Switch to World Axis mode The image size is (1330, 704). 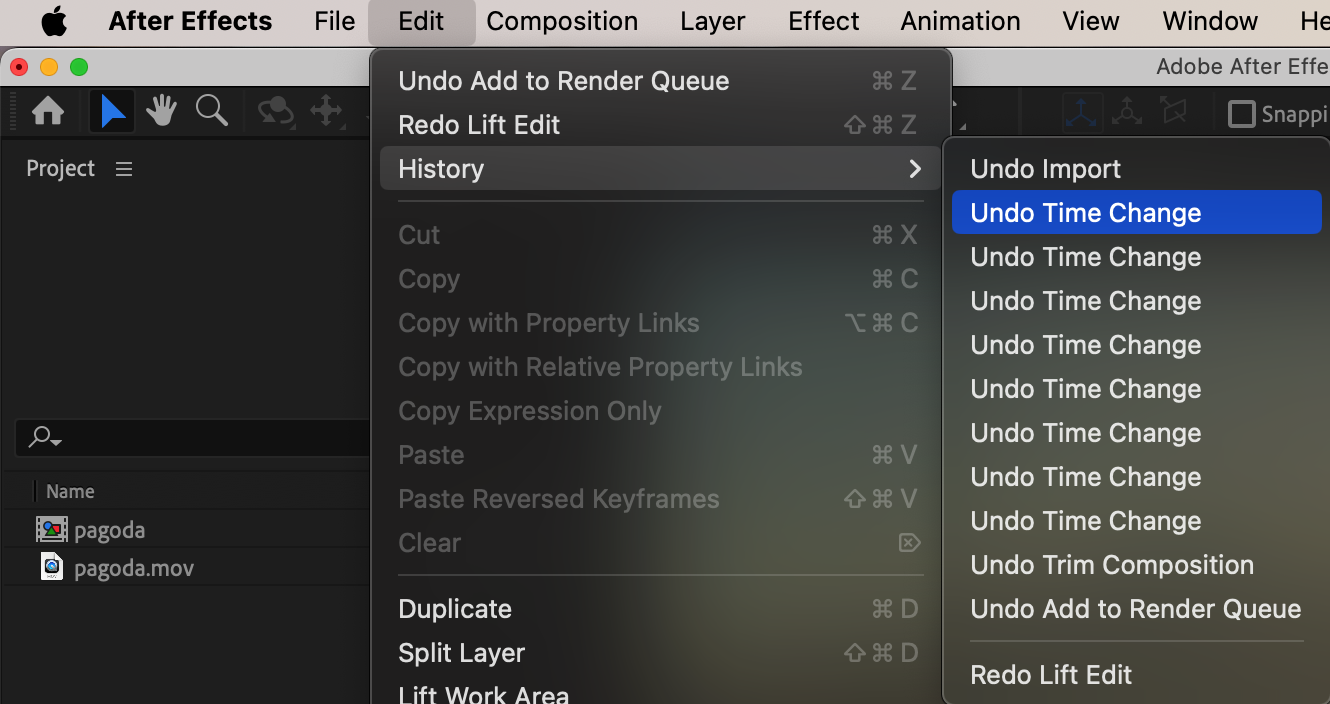(1127, 113)
